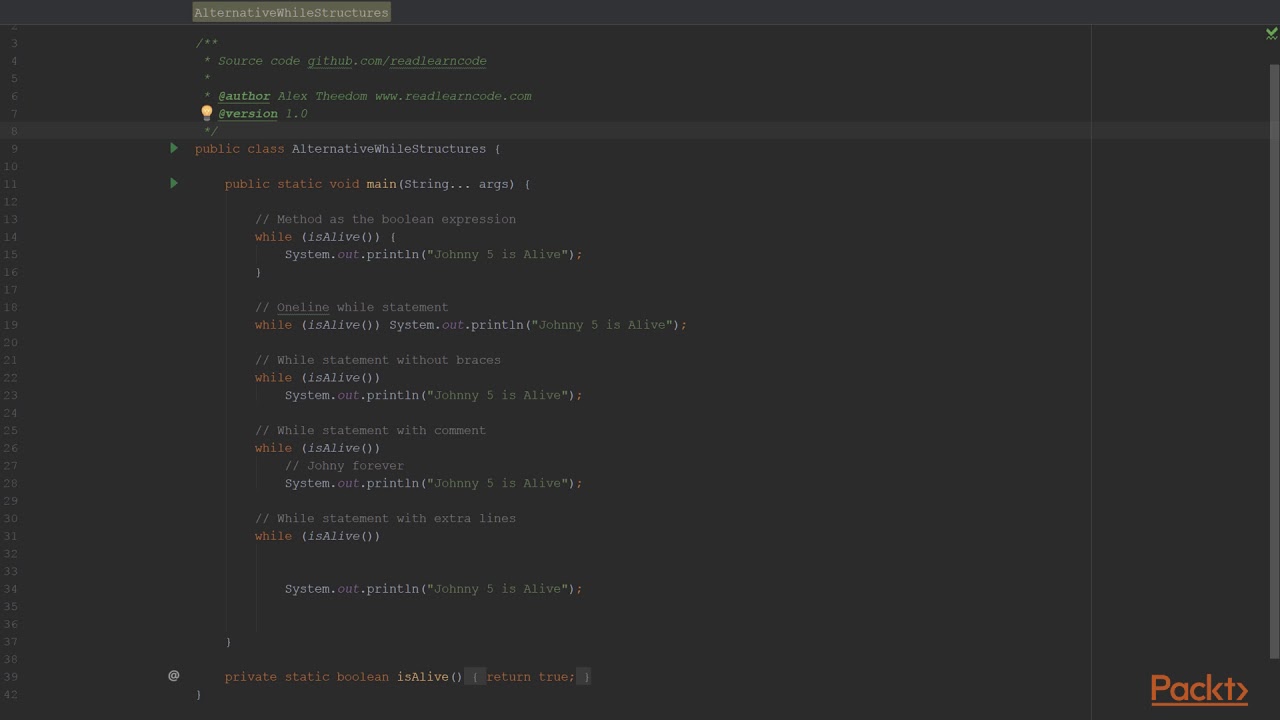Click 'String...' parameter type in main signature
This screenshot has height=720, width=1280.
pos(437,184)
